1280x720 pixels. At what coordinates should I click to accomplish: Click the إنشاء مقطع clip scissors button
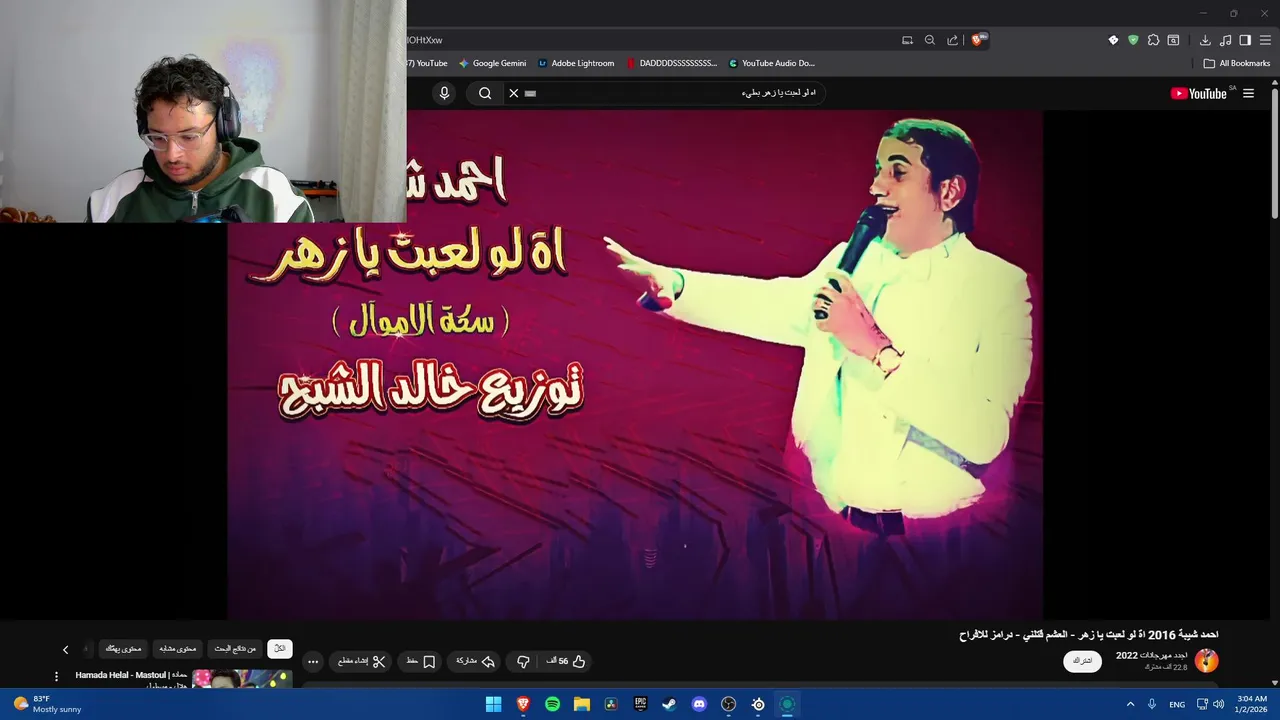pos(361,661)
